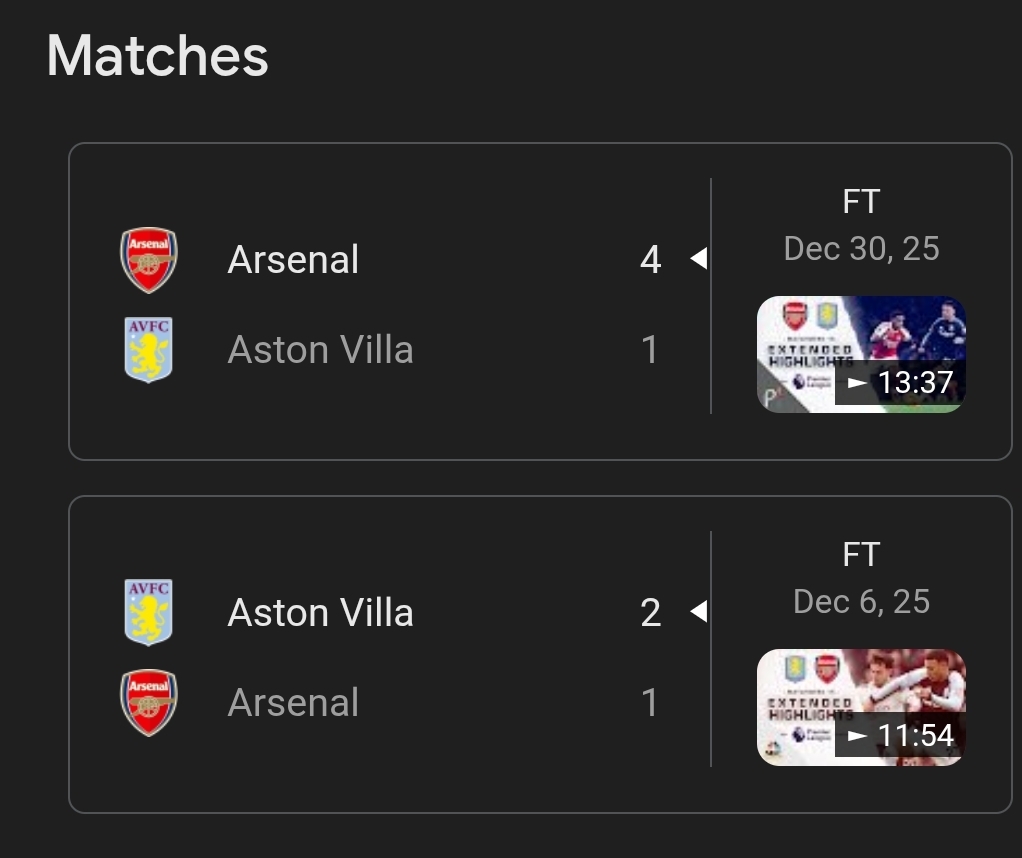
Task: Click winner arrow beside Arsenal's score 4
Action: coord(699,259)
